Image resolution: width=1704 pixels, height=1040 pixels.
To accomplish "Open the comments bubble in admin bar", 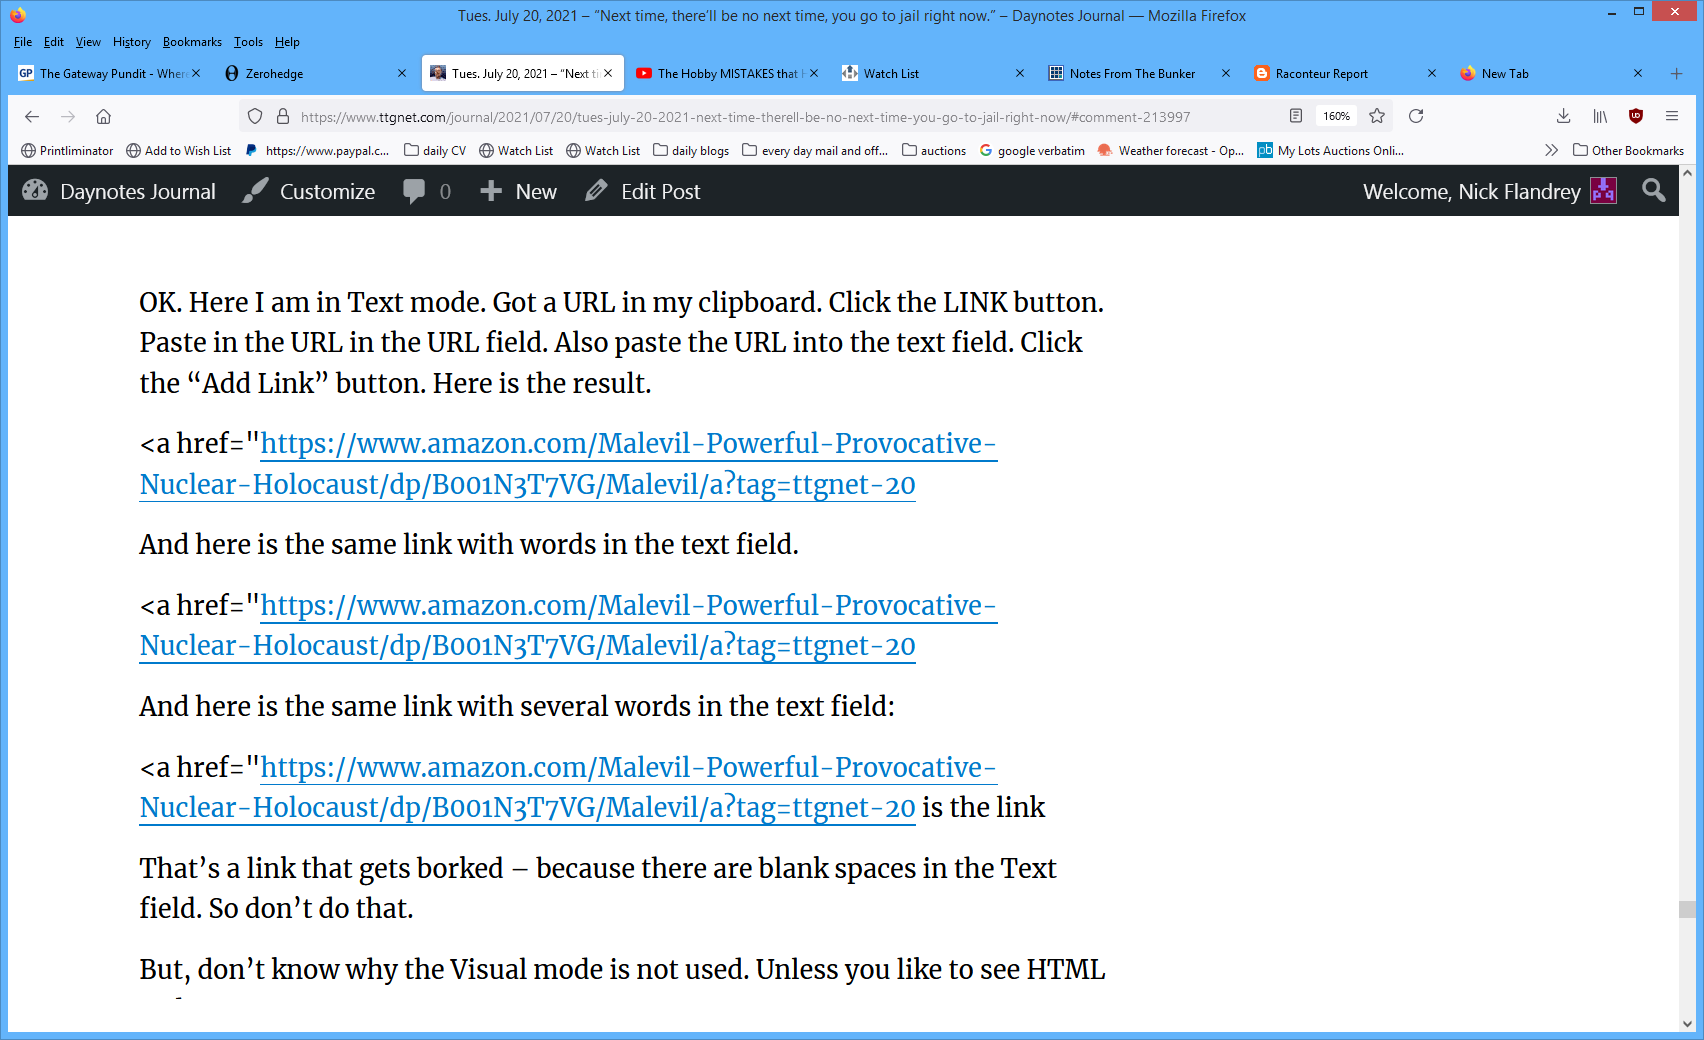I will 426,191.
